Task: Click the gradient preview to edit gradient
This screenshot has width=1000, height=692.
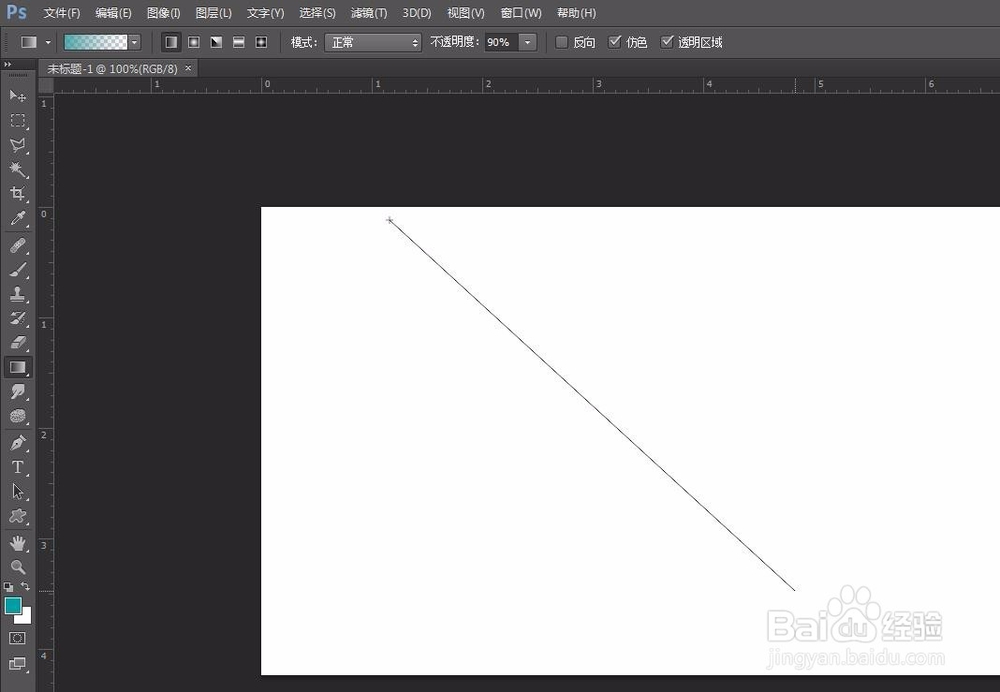Action: [x=96, y=42]
